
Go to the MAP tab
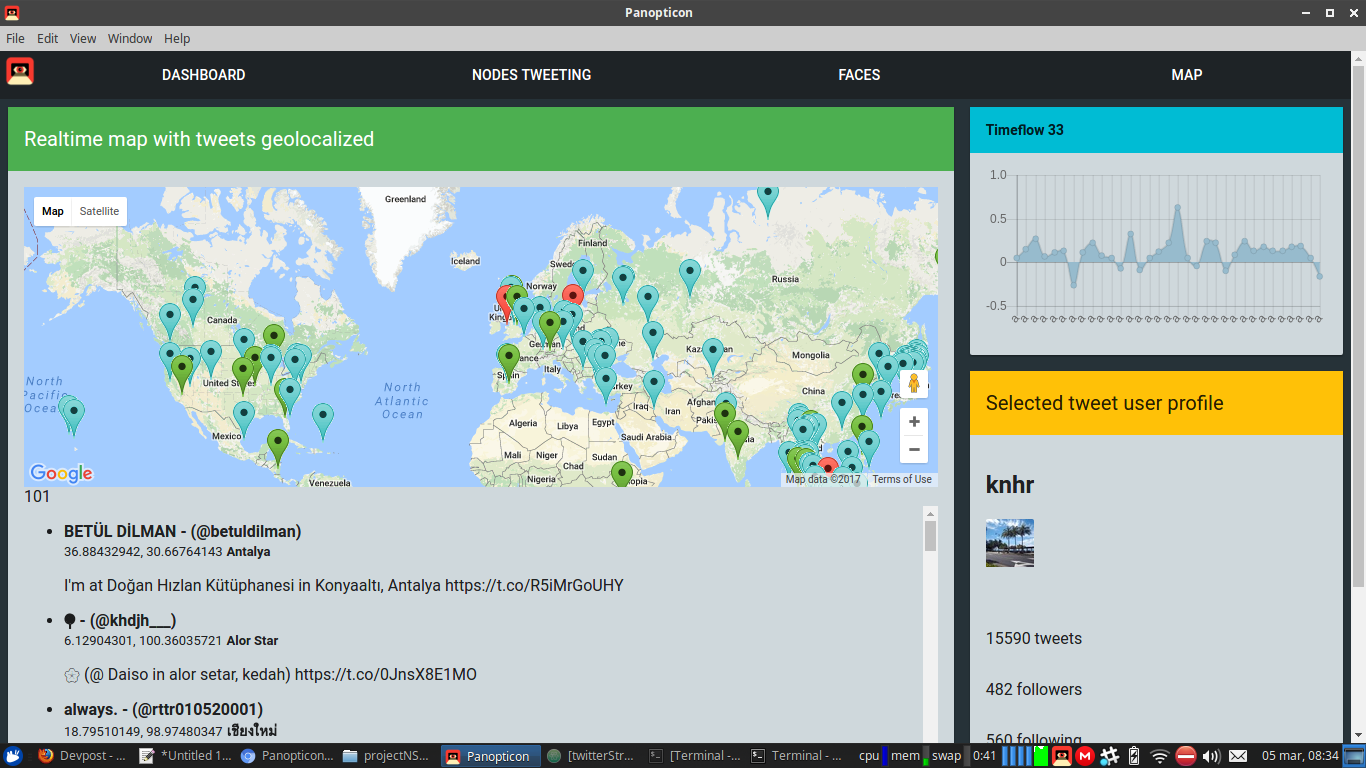pyautogui.click(x=1187, y=75)
